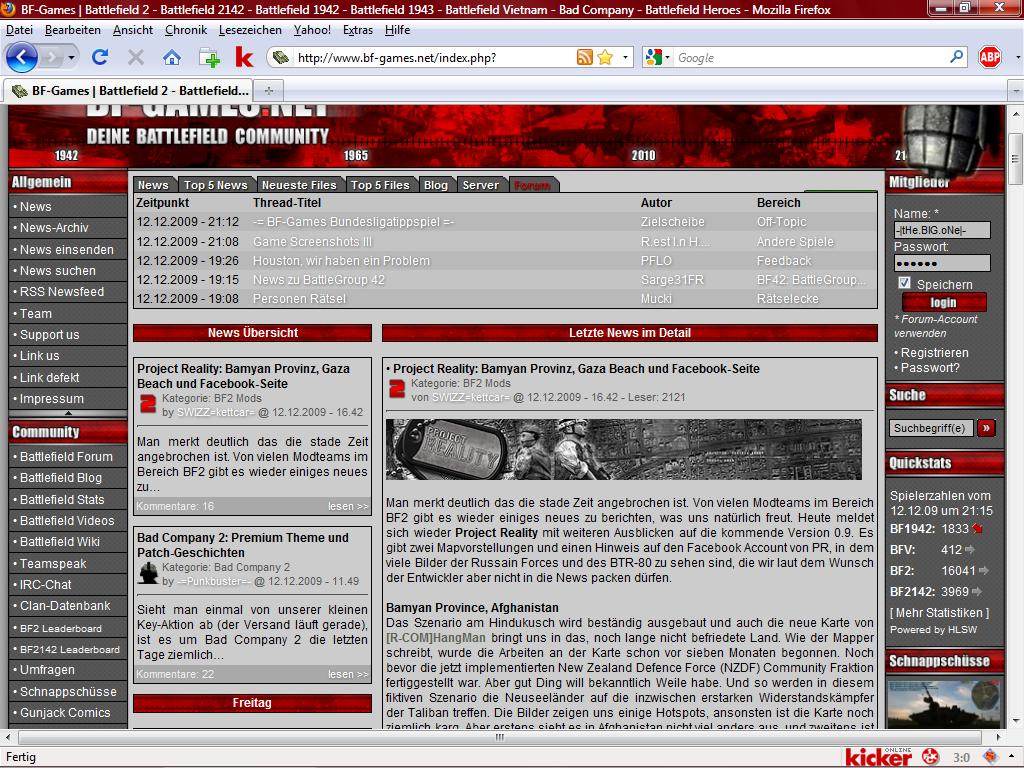Open the Bearbeiten menu
The image size is (1024, 768).
[72, 30]
